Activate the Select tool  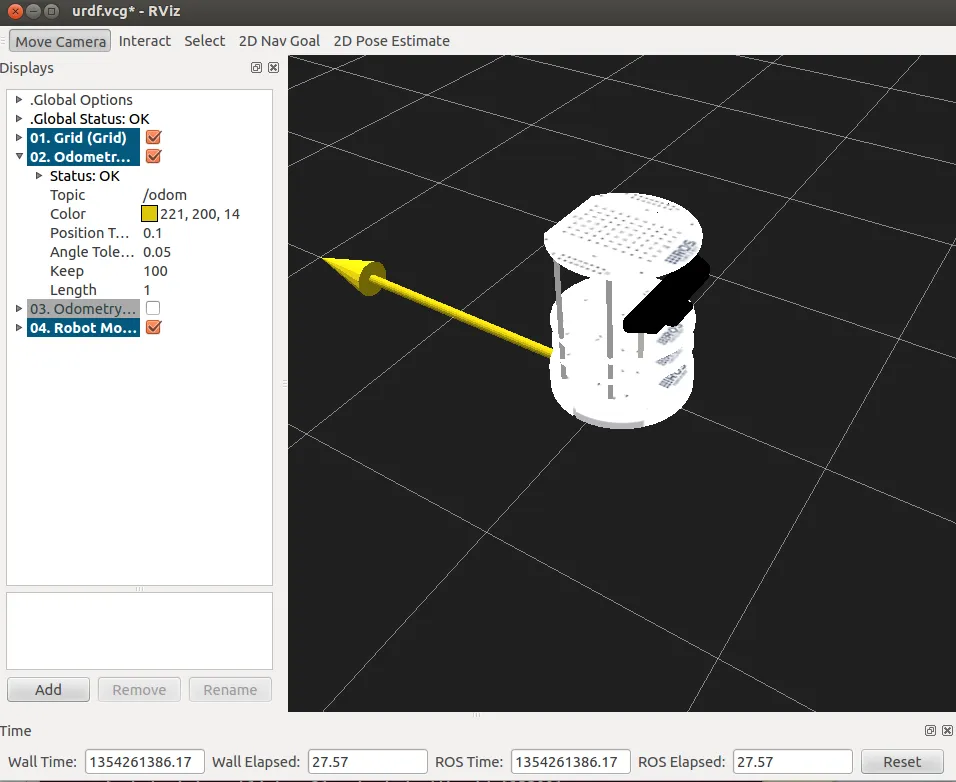click(x=204, y=41)
